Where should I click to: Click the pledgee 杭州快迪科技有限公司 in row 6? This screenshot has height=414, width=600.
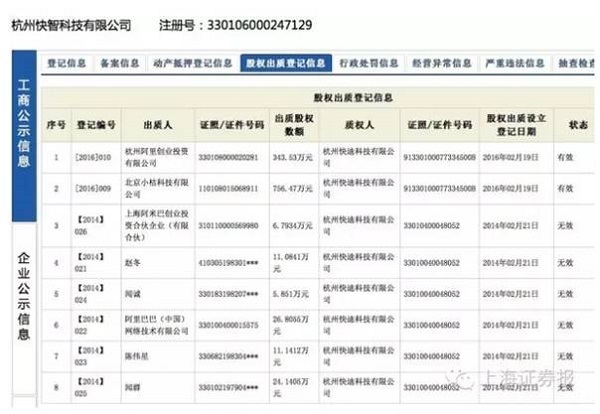tap(359, 325)
